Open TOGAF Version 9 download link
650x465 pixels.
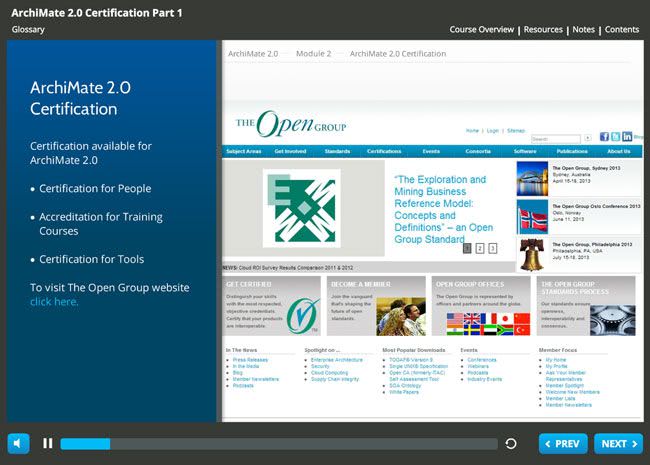pyautogui.click(x=411, y=360)
